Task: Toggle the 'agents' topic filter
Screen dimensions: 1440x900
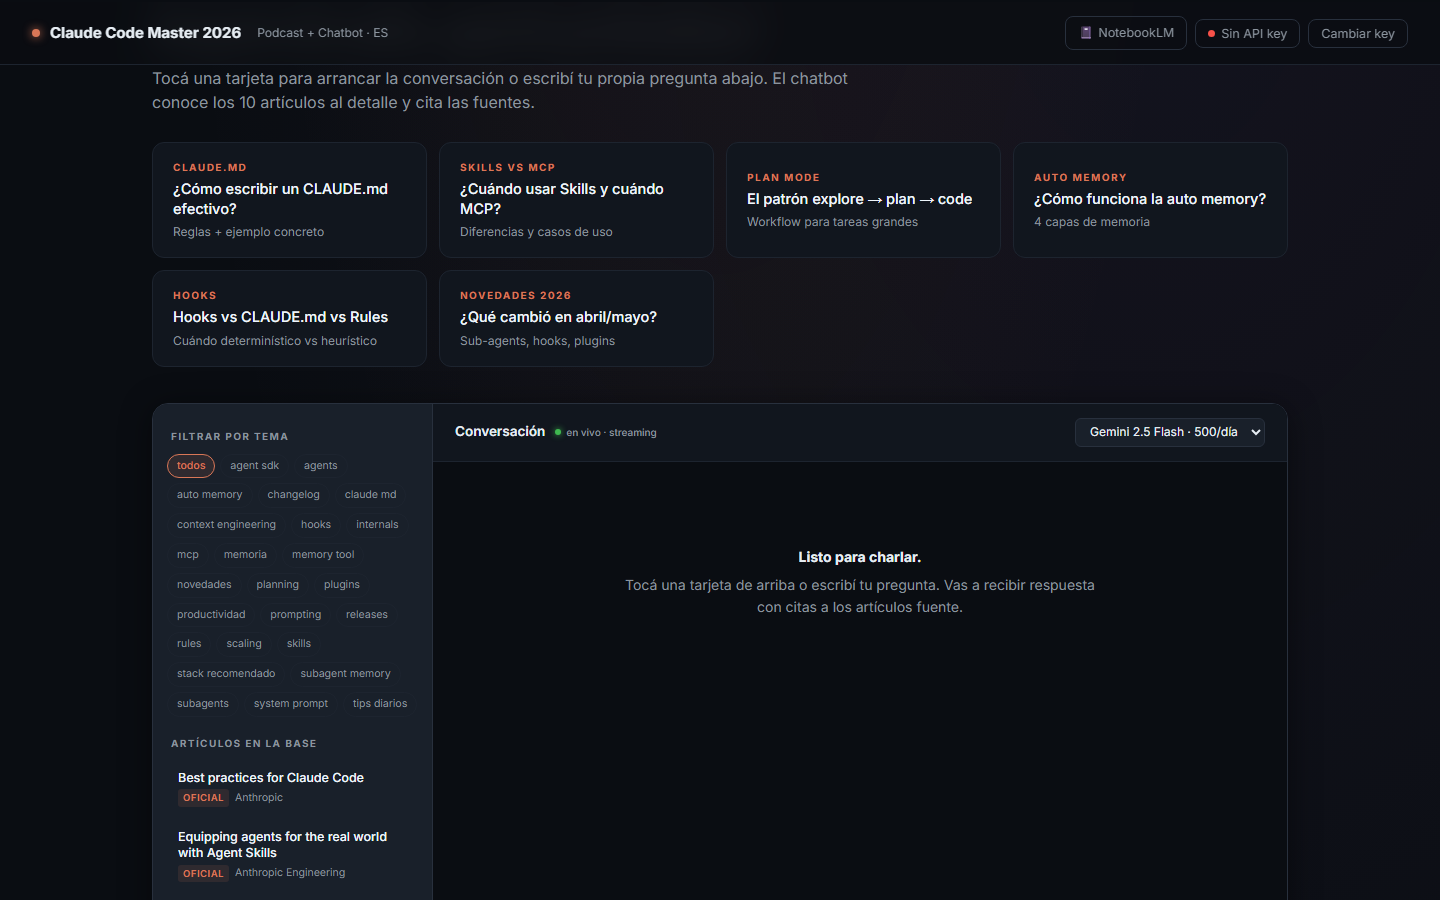Action: tap(320, 466)
